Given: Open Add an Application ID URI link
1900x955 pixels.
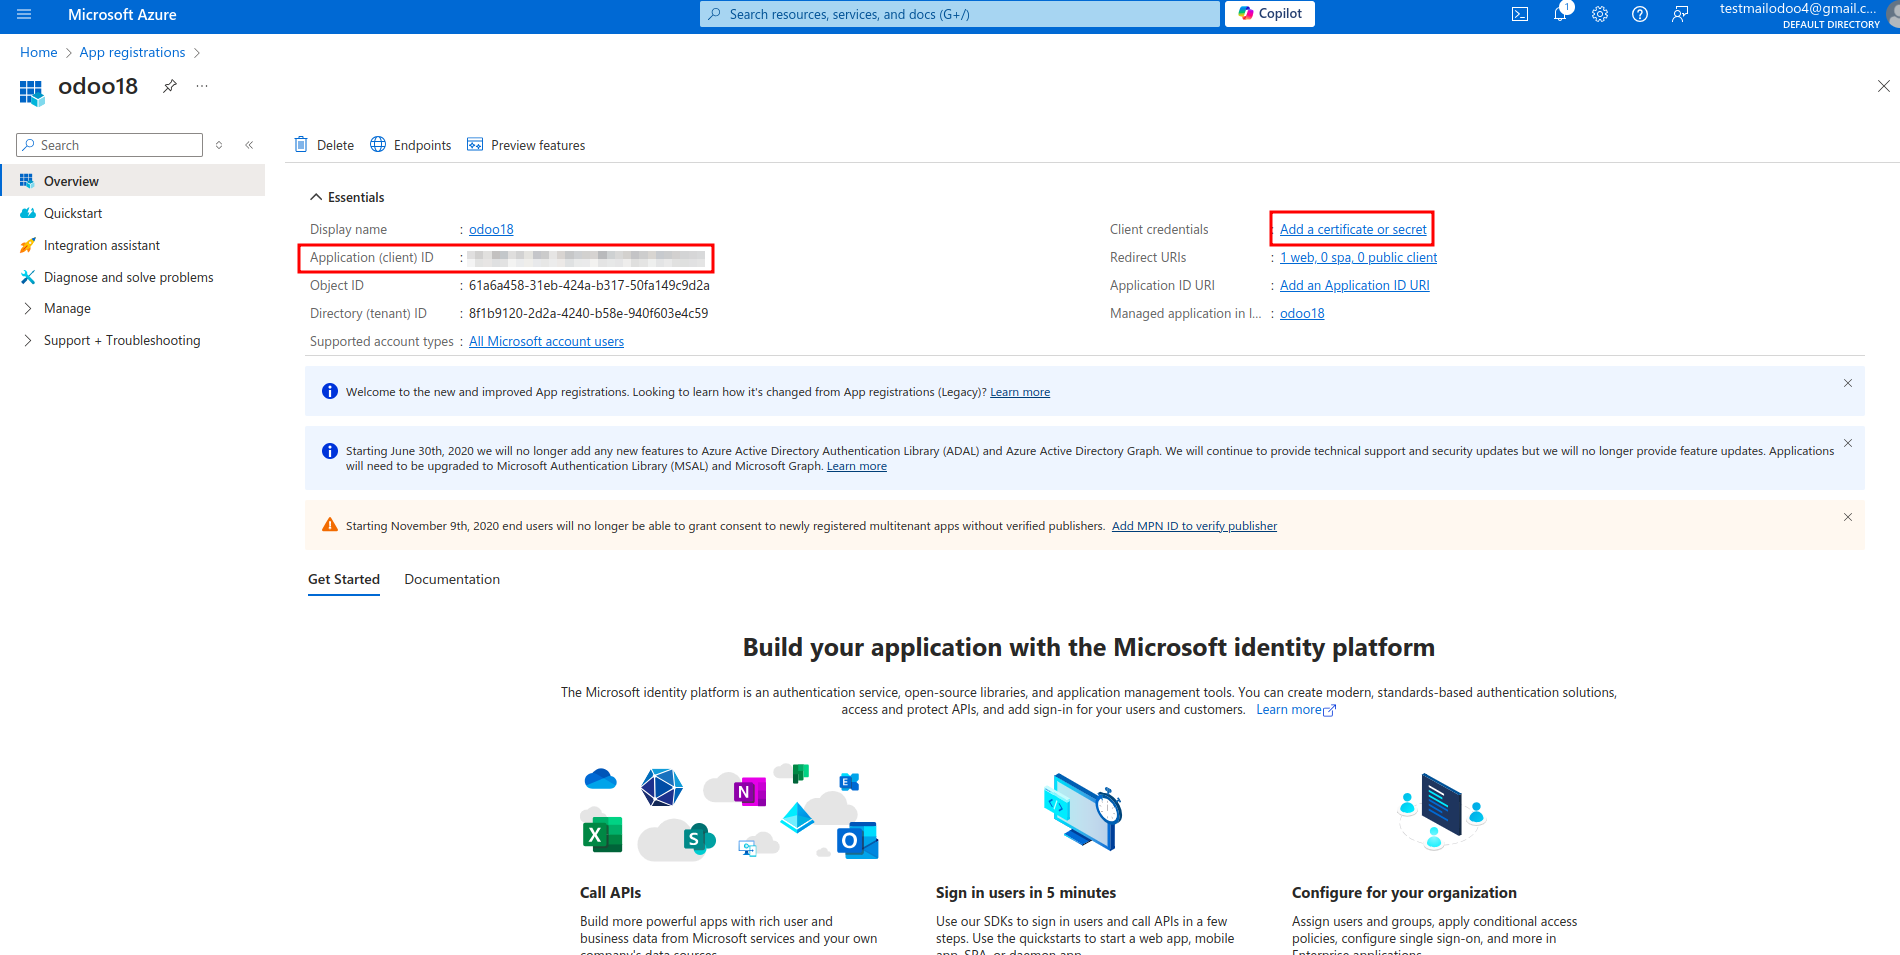Looking at the screenshot, I should [x=1354, y=285].
